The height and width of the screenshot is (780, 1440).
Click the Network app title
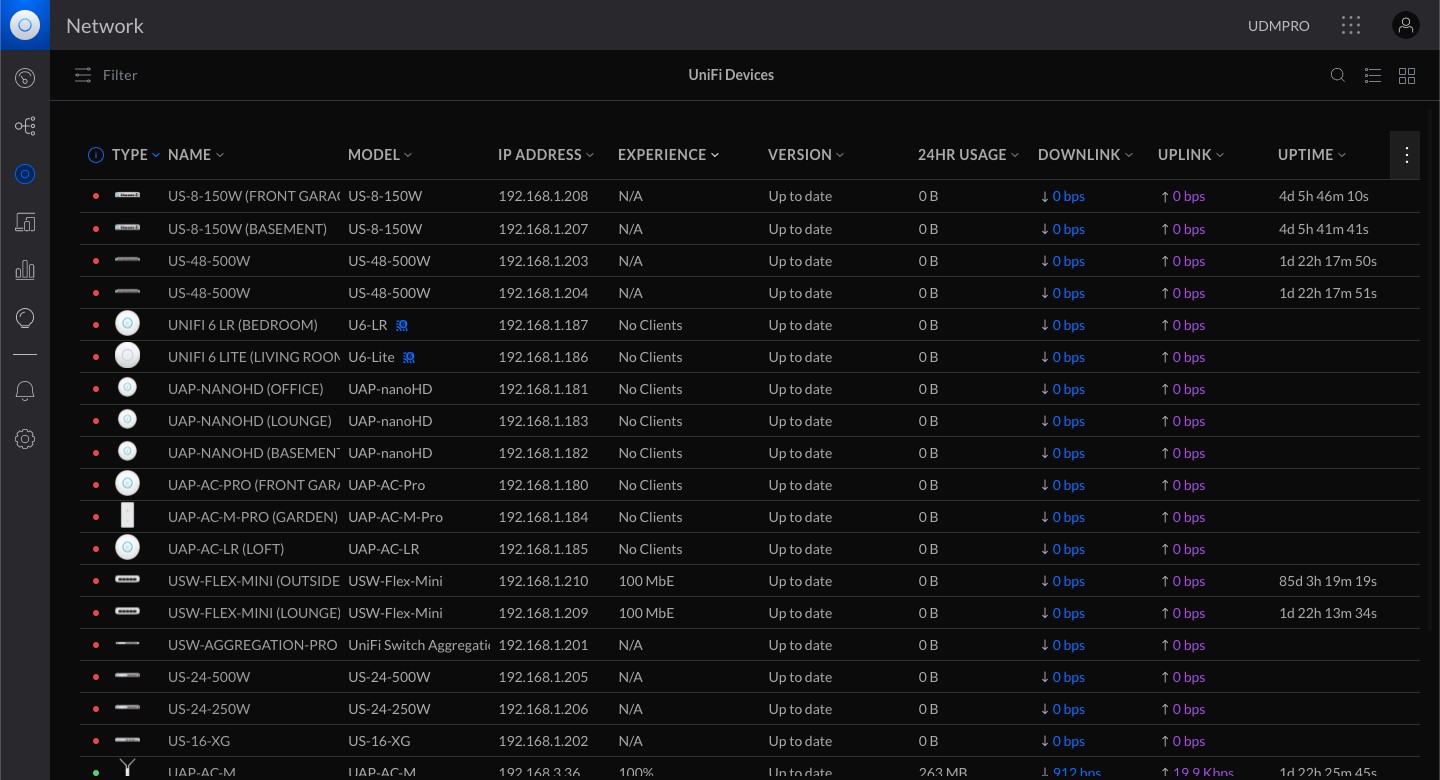point(105,26)
